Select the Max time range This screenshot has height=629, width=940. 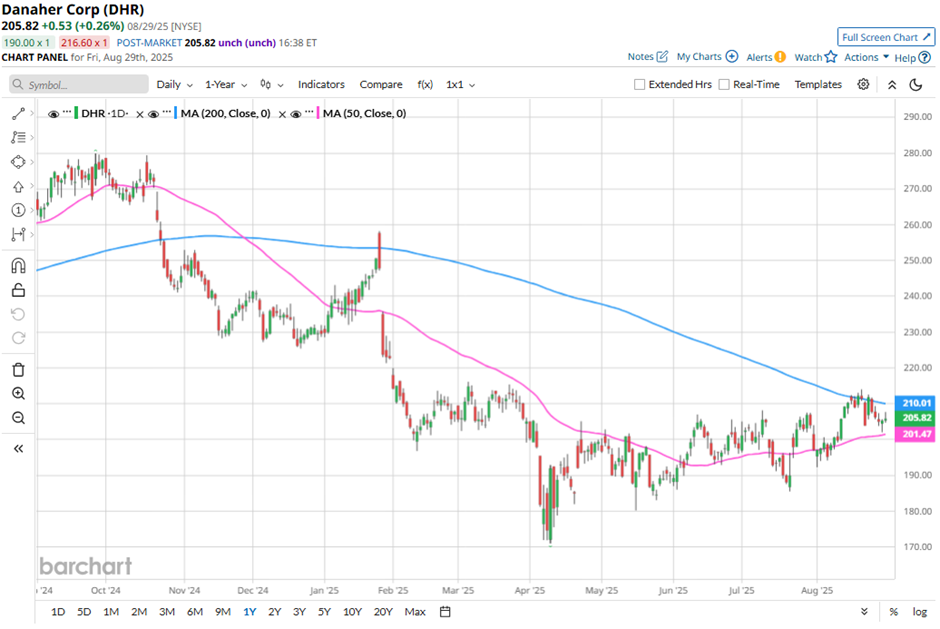[415, 612]
